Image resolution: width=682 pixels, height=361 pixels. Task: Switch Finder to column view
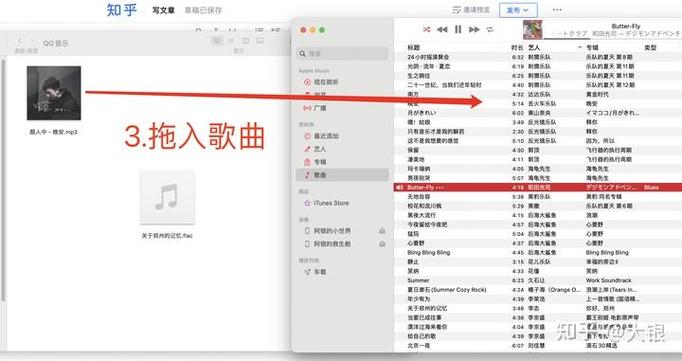245,41
